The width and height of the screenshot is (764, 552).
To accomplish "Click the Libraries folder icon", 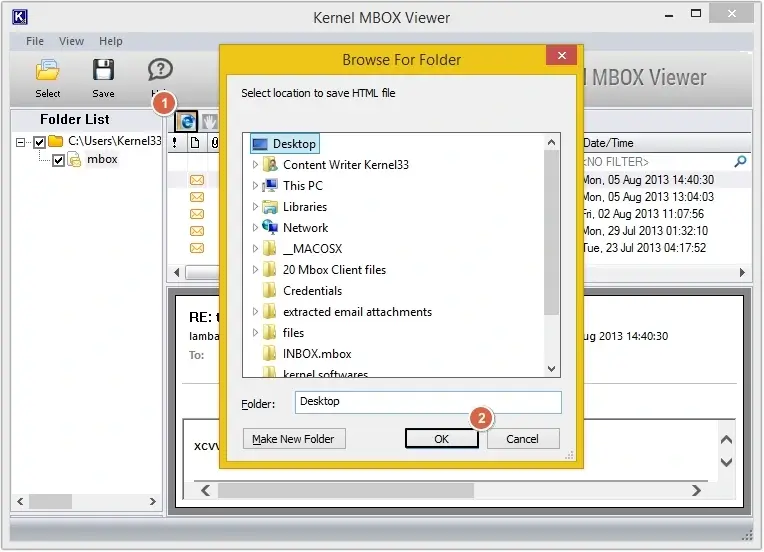I will 270,207.
